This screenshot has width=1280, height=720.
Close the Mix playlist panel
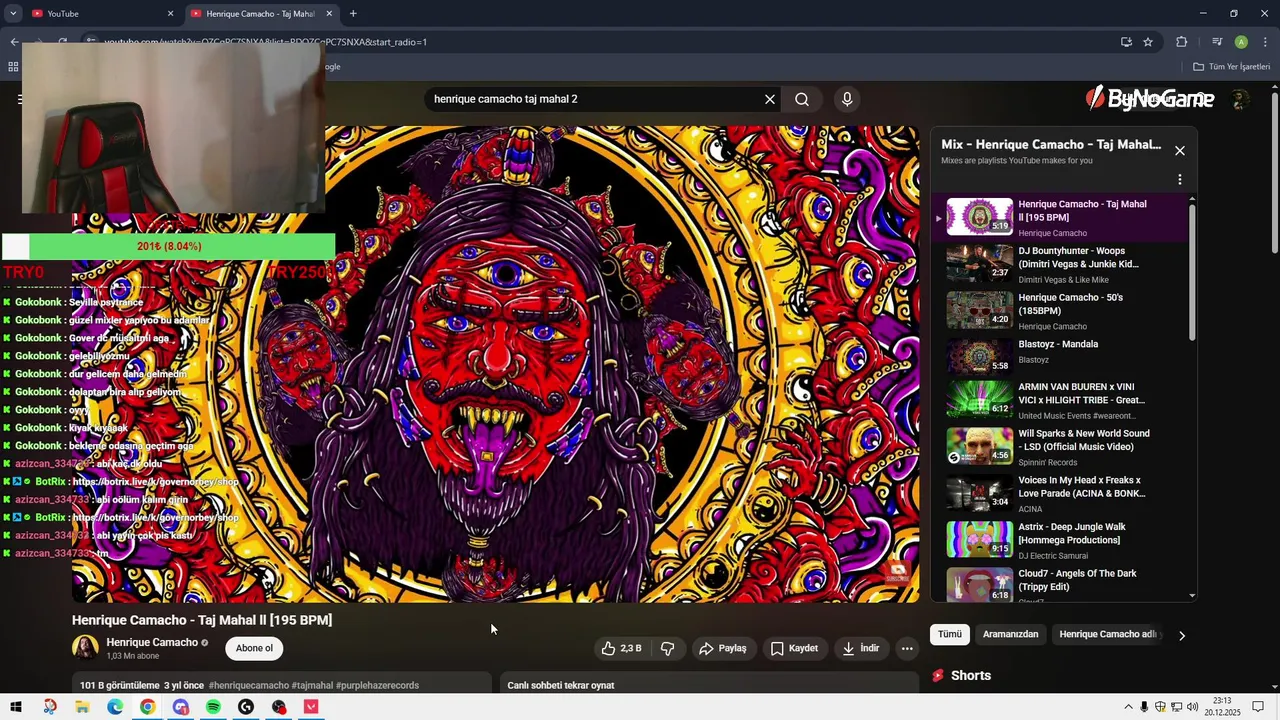pyautogui.click(x=1180, y=151)
